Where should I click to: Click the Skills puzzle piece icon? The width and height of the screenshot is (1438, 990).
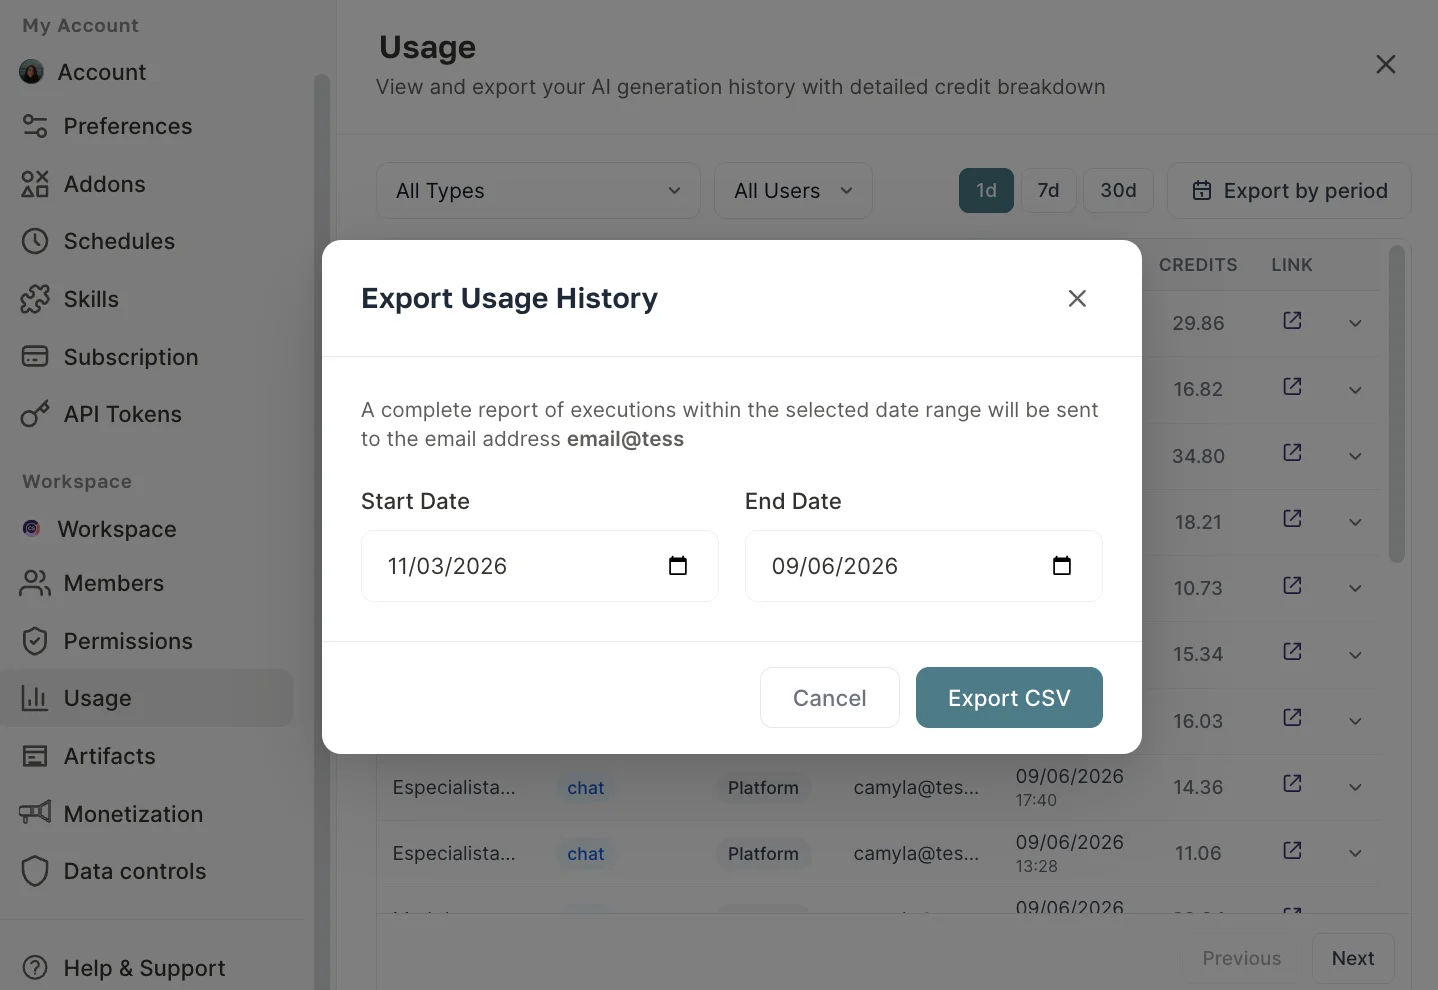[x=35, y=299]
